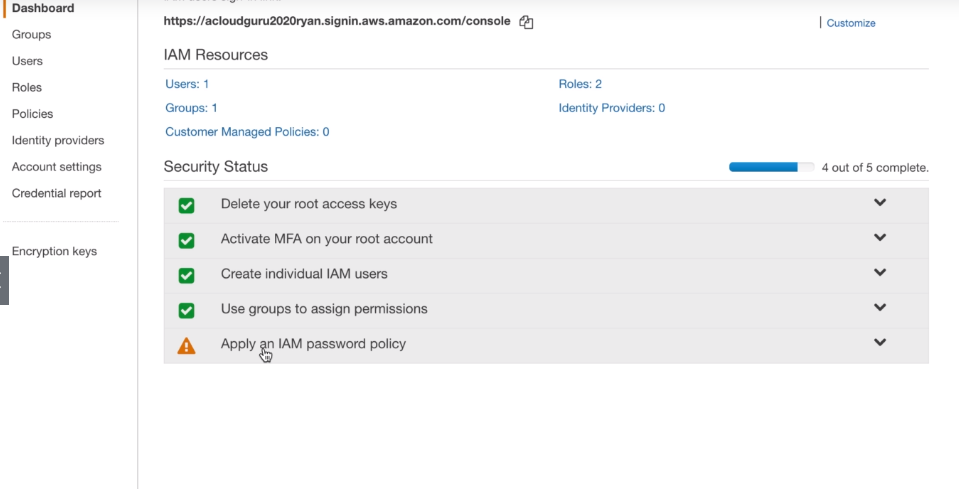
Task: Expand Apply an IAM password policy chevron
Action: (880, 342)
